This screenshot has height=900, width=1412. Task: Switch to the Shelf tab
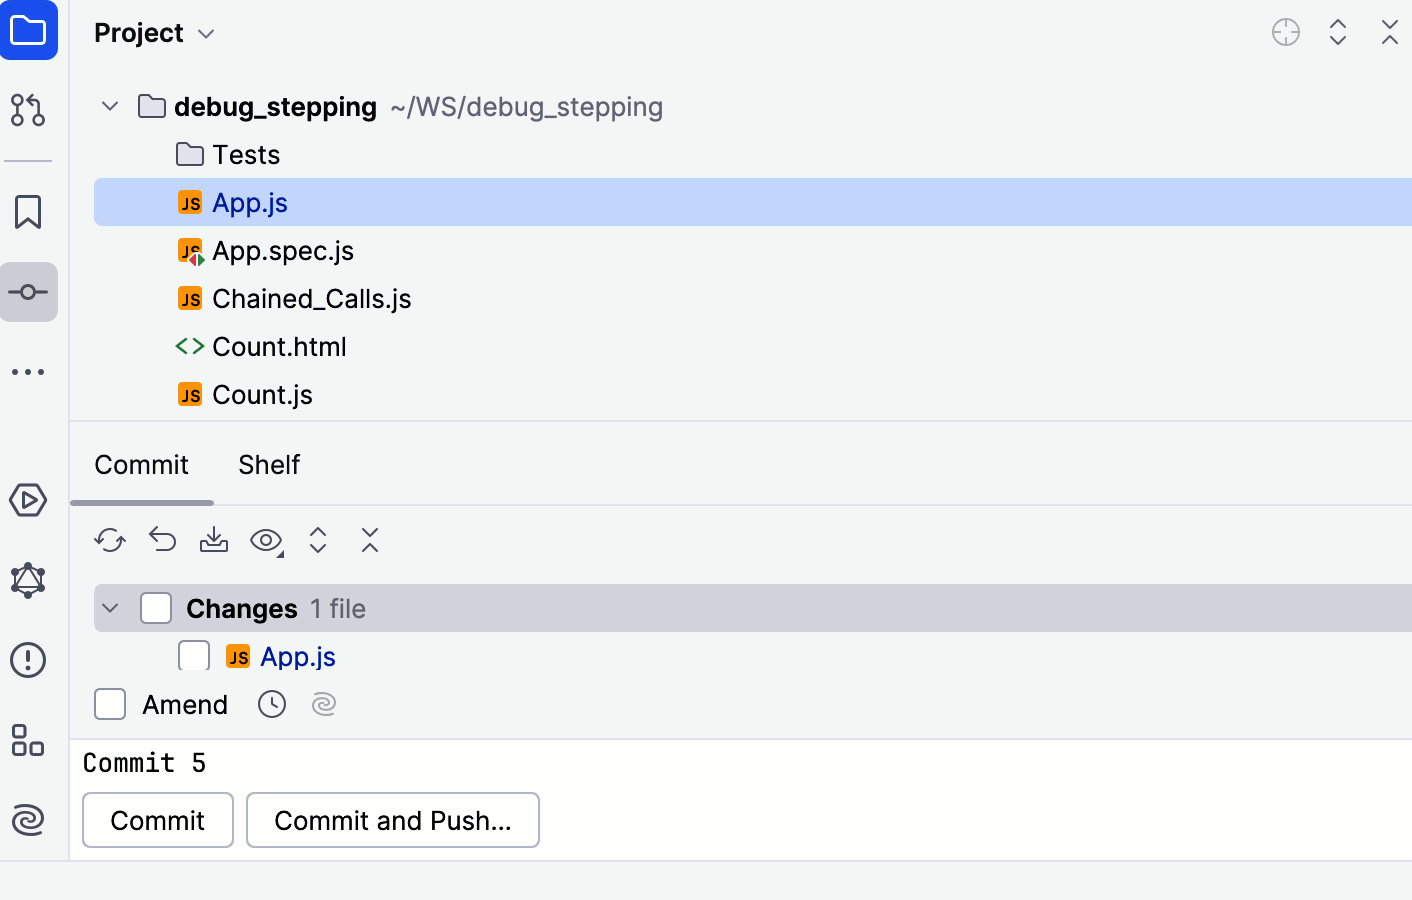point(268,465)
